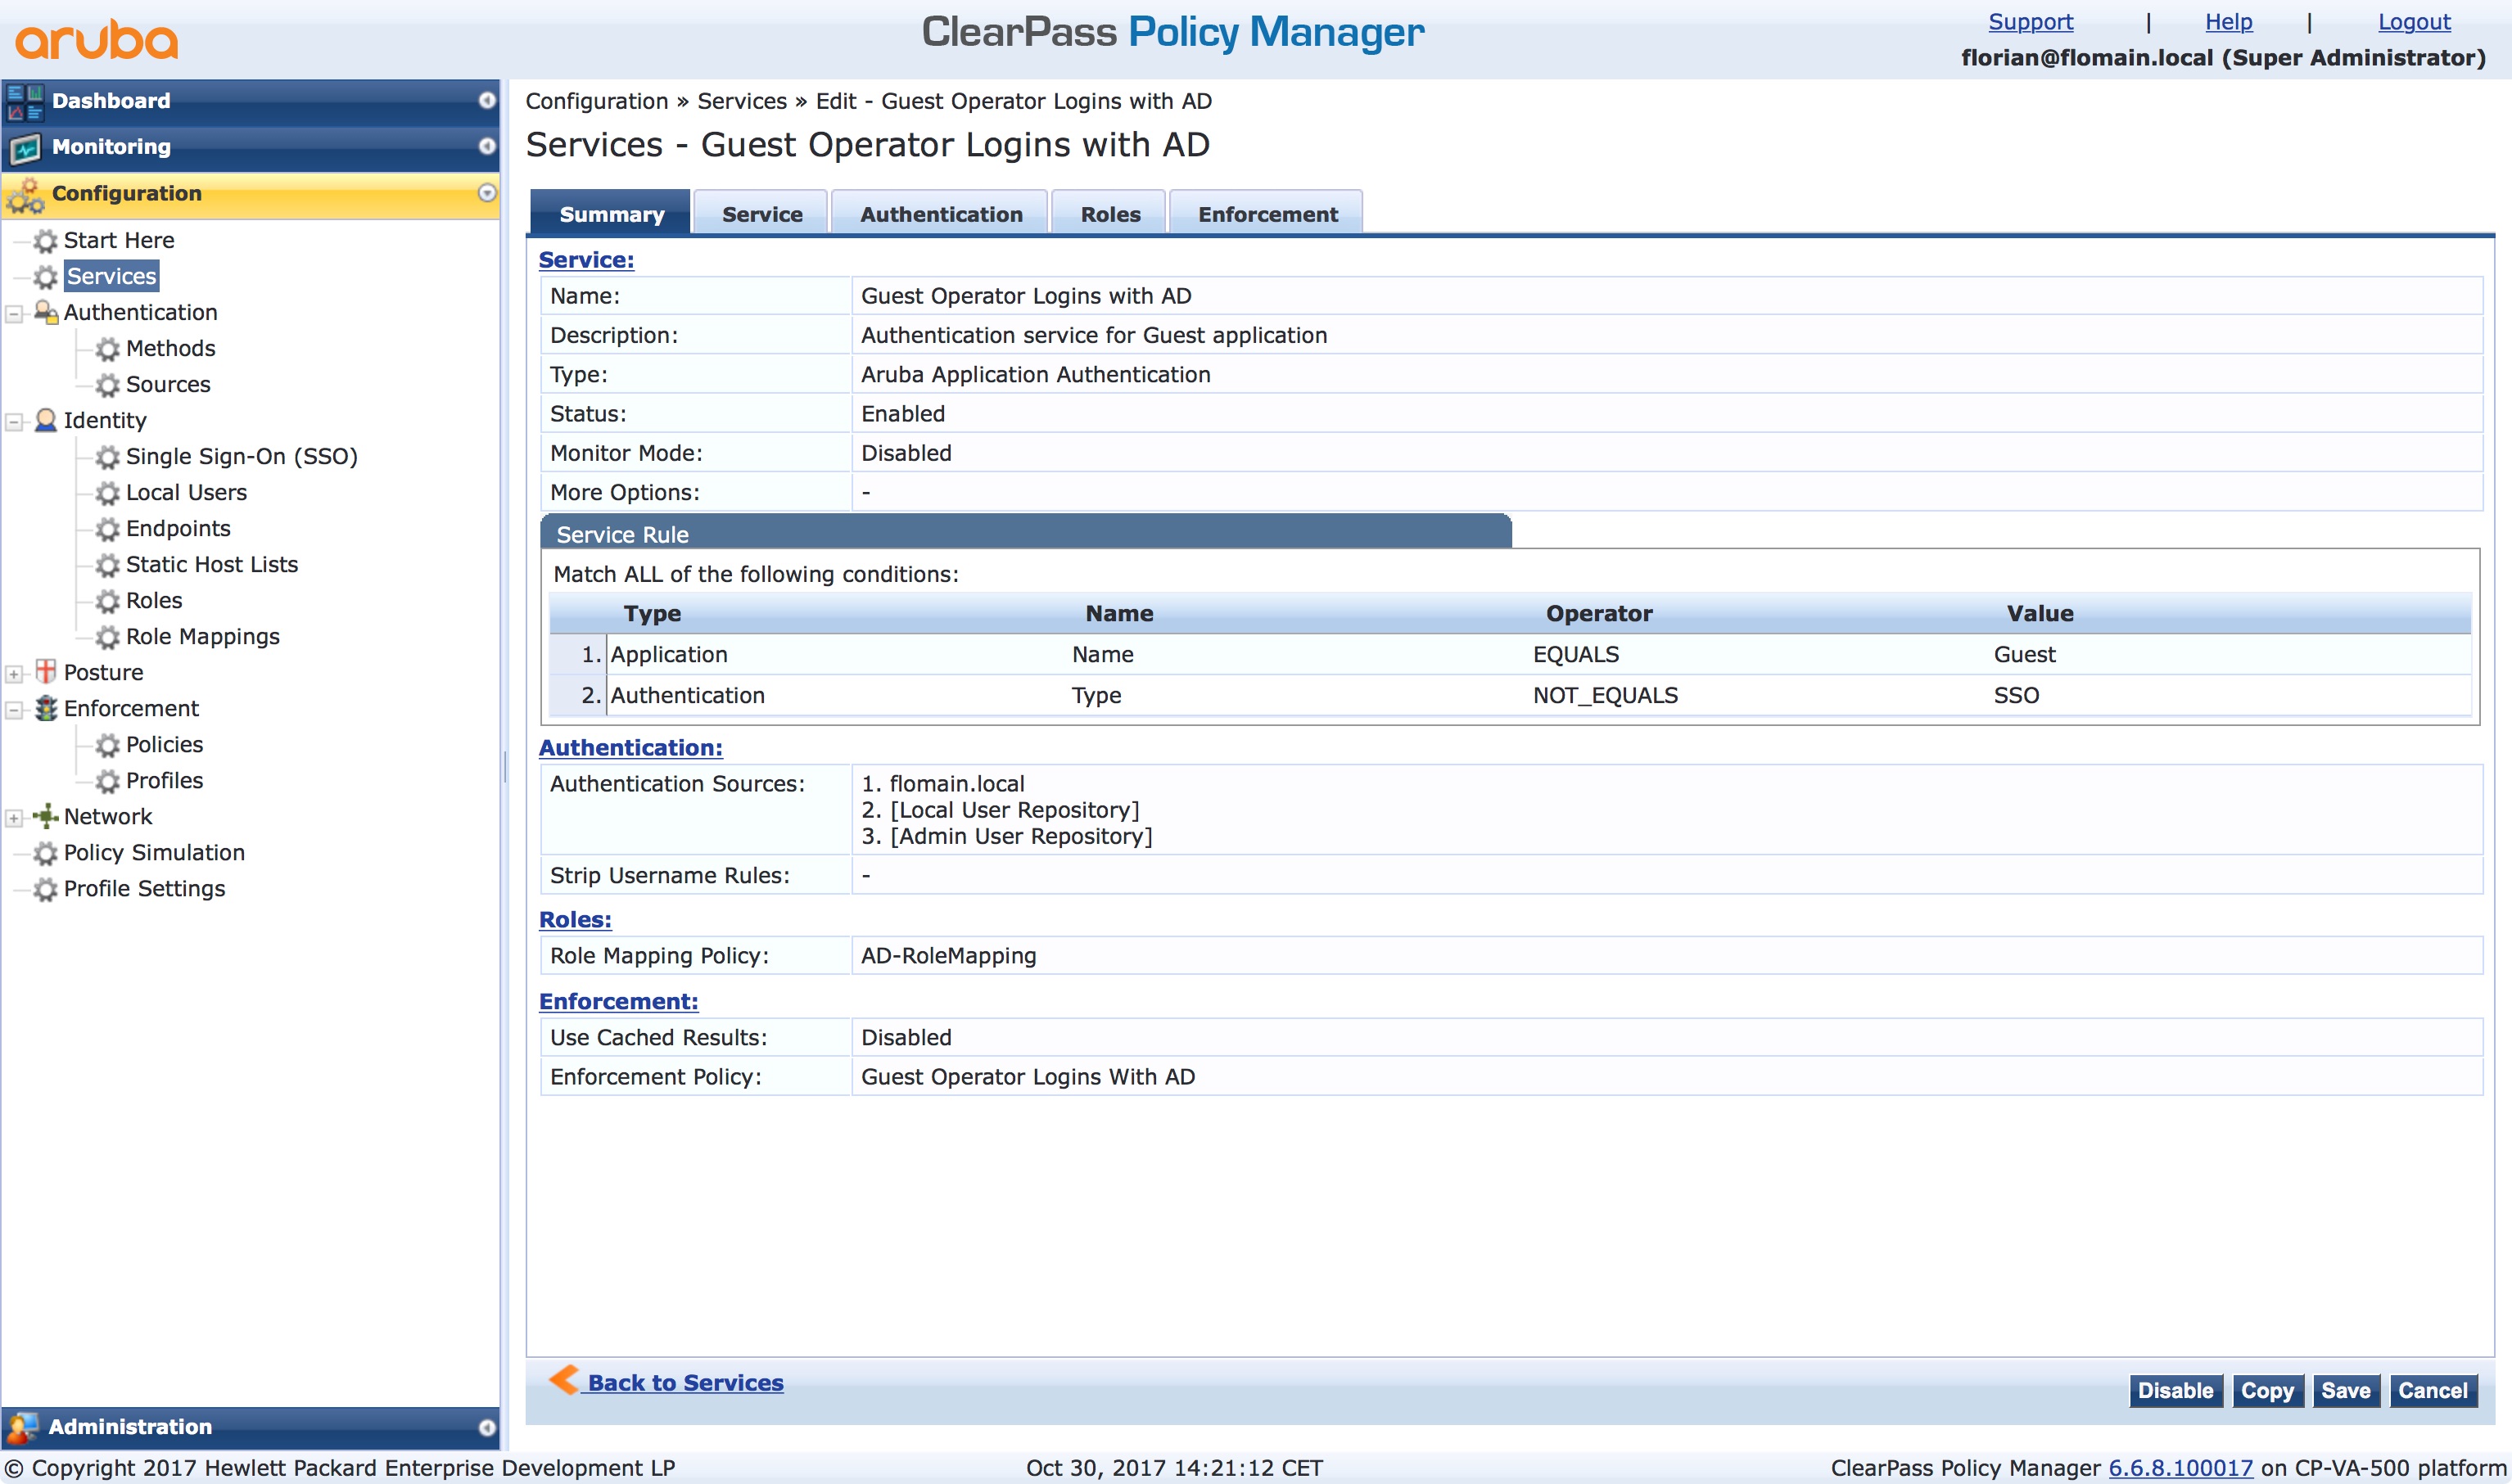Open the Service tab
This screenshot has width=2512, height=1484.
[x=761, y=213]
